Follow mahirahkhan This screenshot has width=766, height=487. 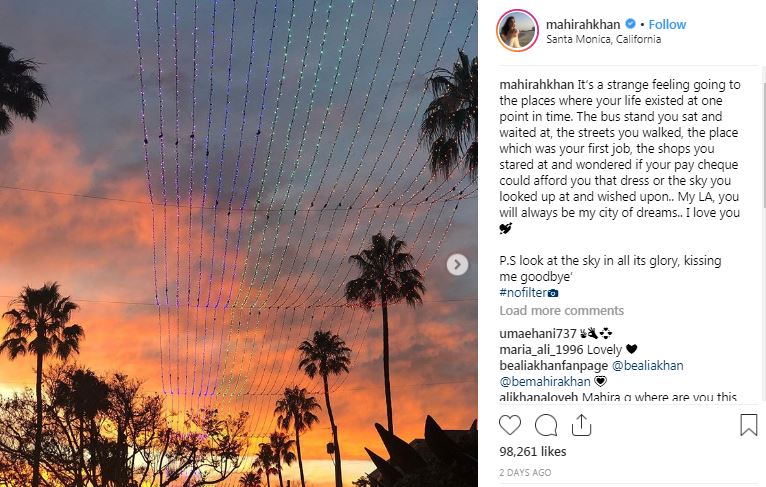click(667, 24)
